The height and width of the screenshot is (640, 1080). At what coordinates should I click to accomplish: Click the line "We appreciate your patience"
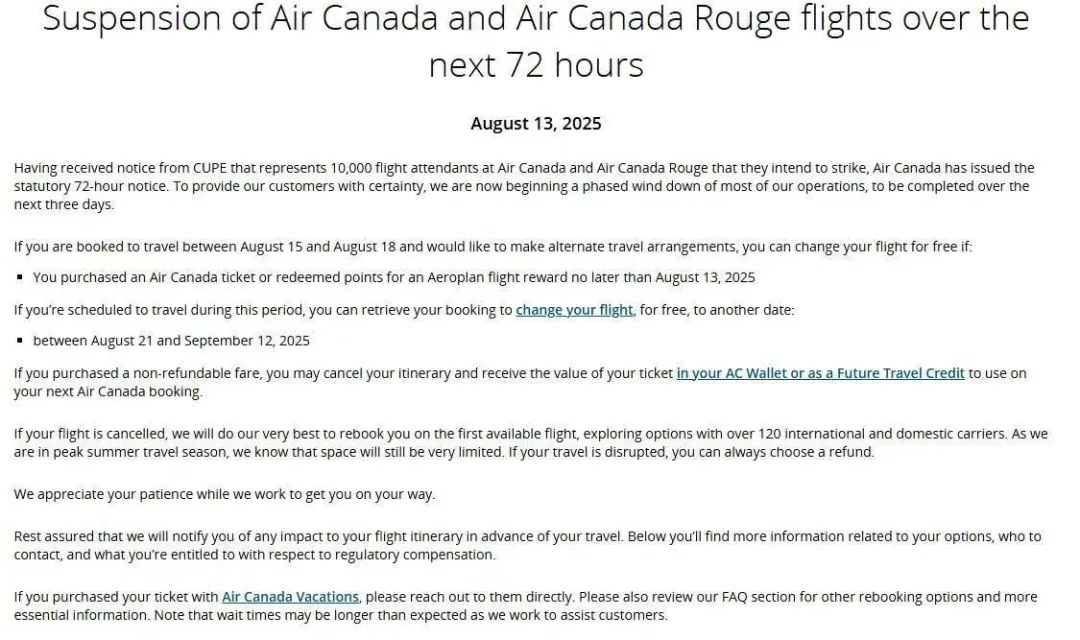224,494
